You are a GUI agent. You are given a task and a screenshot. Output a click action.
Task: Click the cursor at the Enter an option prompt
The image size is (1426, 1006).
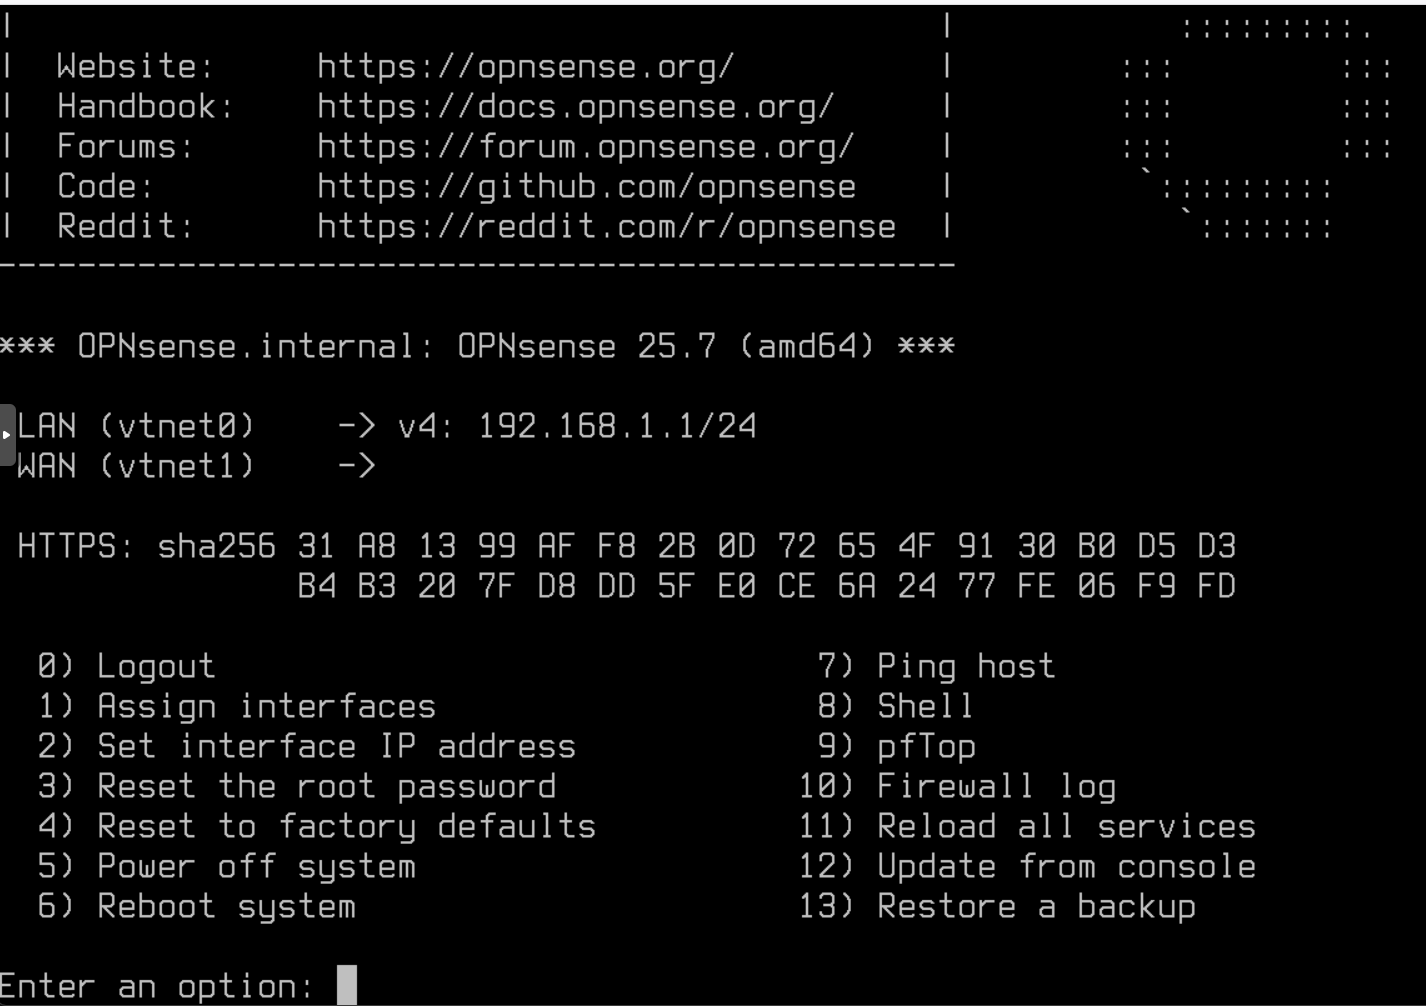pyautogui.click(x=347, y=985)
